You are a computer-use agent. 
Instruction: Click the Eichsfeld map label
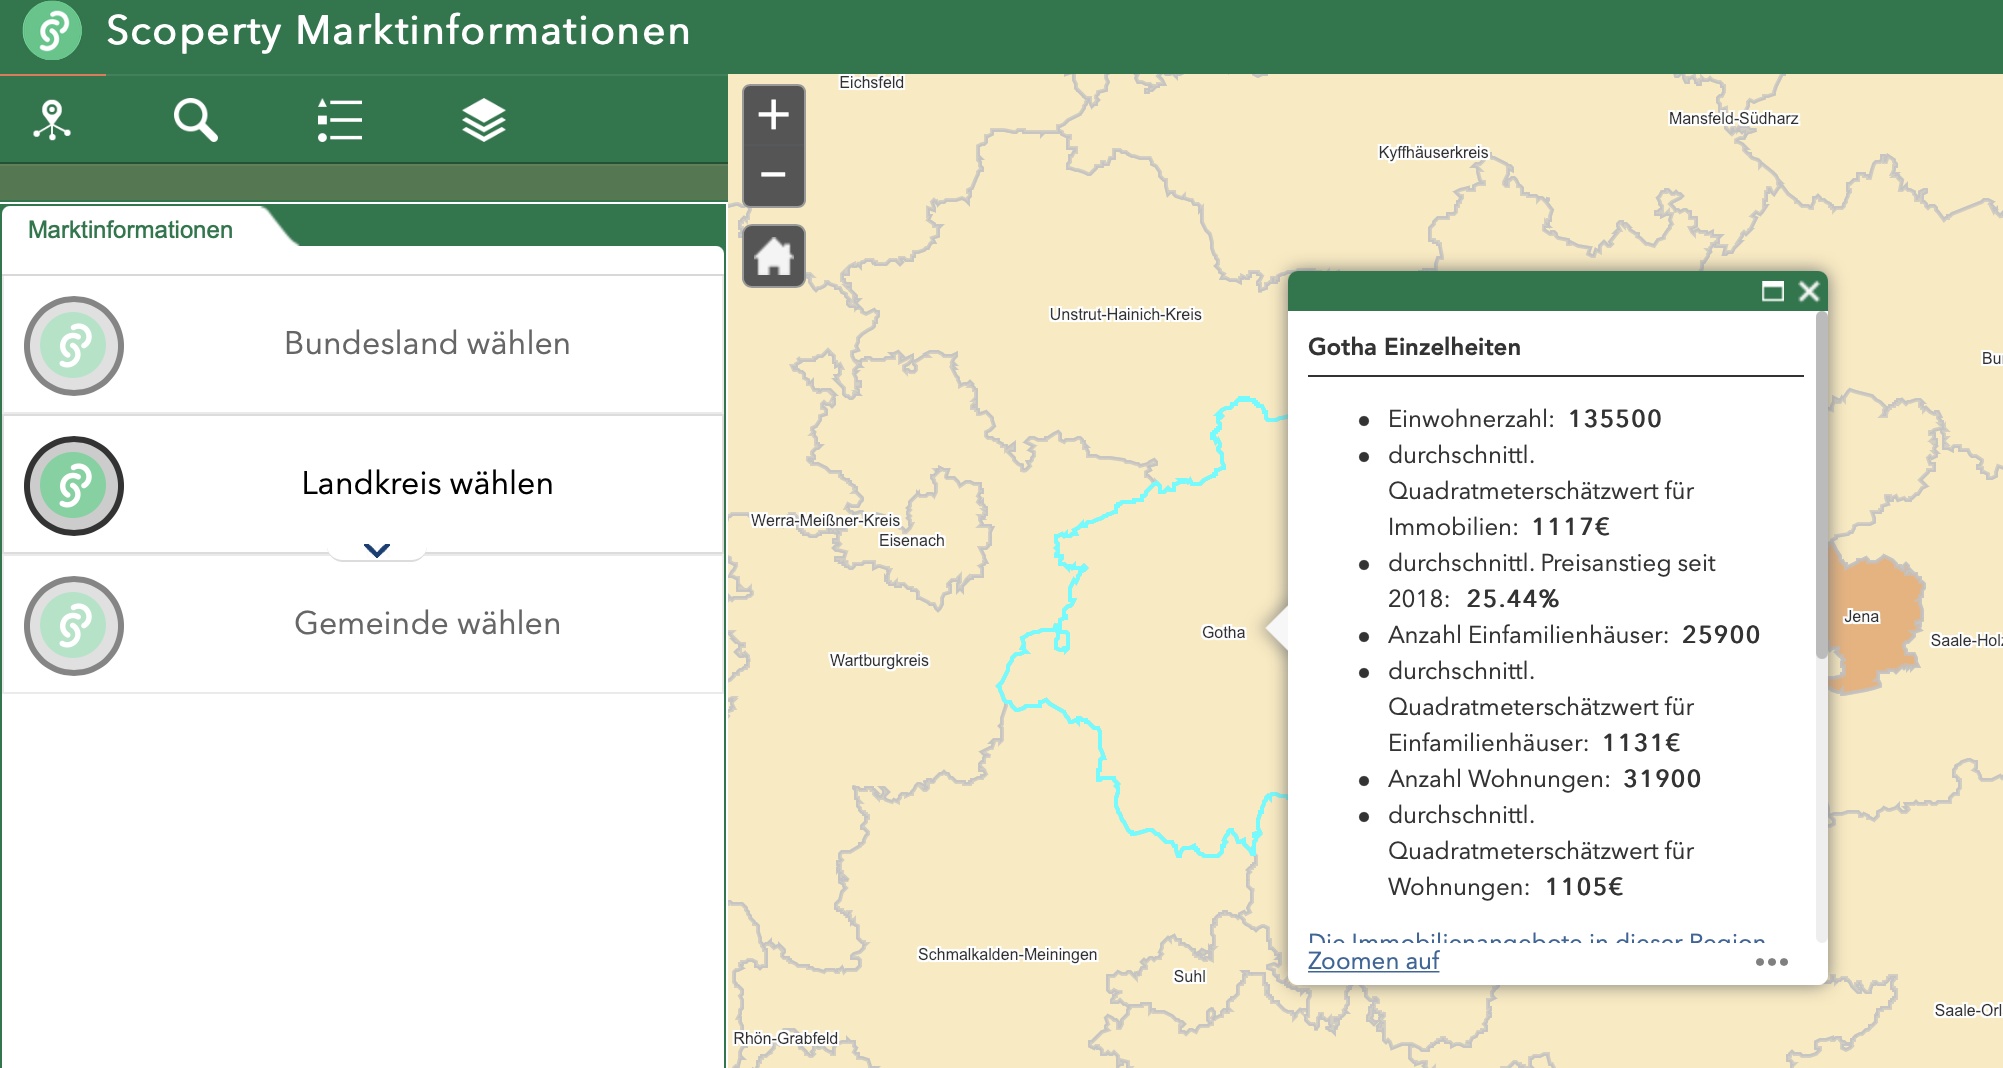point(871,82)
